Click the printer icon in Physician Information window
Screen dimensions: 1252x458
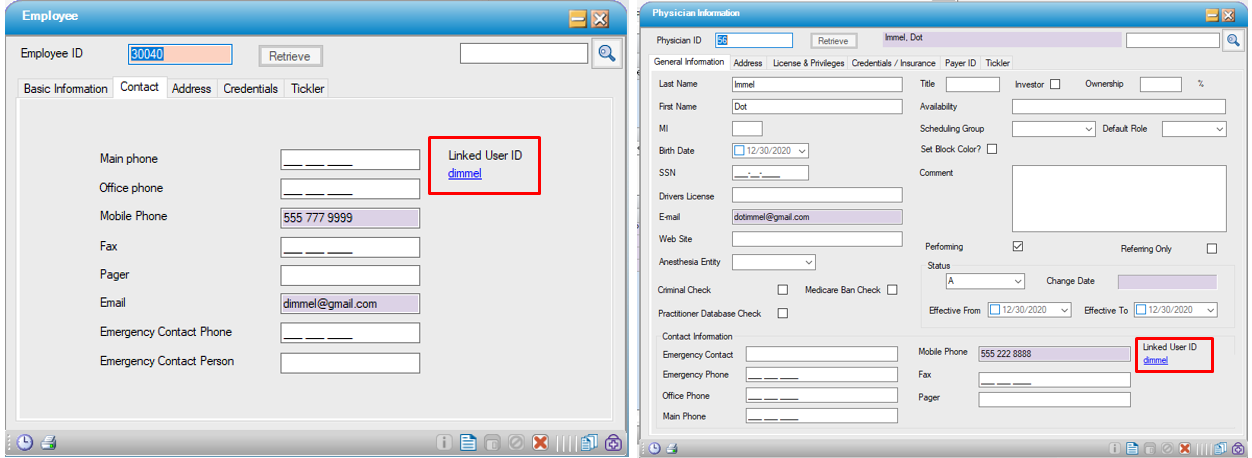click(x=672, y=449)
